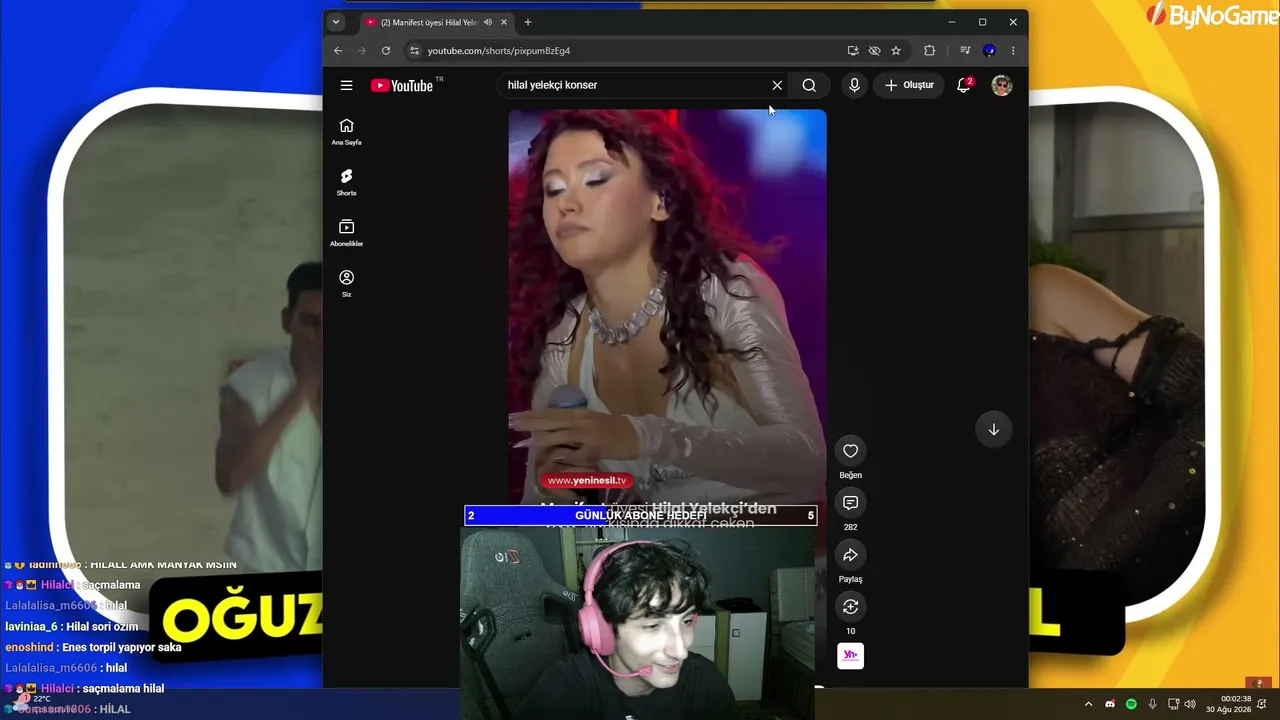Show hidden system tray icons

tap(1089, 704)
